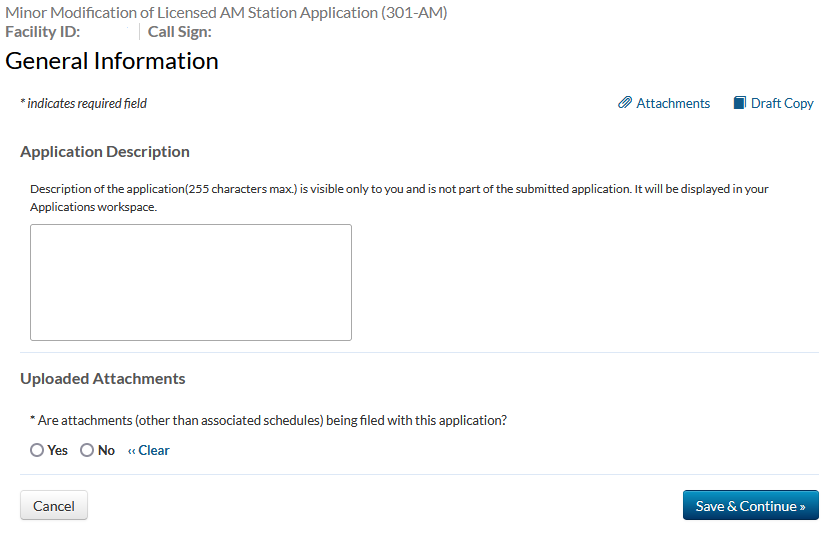Viewport: 828px width, 533px height.
Task: Select the No radio button for attachments
Action: point(87,451)
